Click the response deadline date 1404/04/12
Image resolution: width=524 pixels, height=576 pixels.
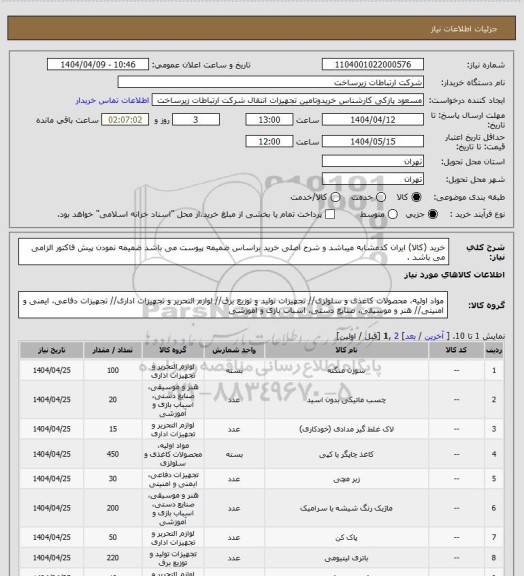pos(373,120)
